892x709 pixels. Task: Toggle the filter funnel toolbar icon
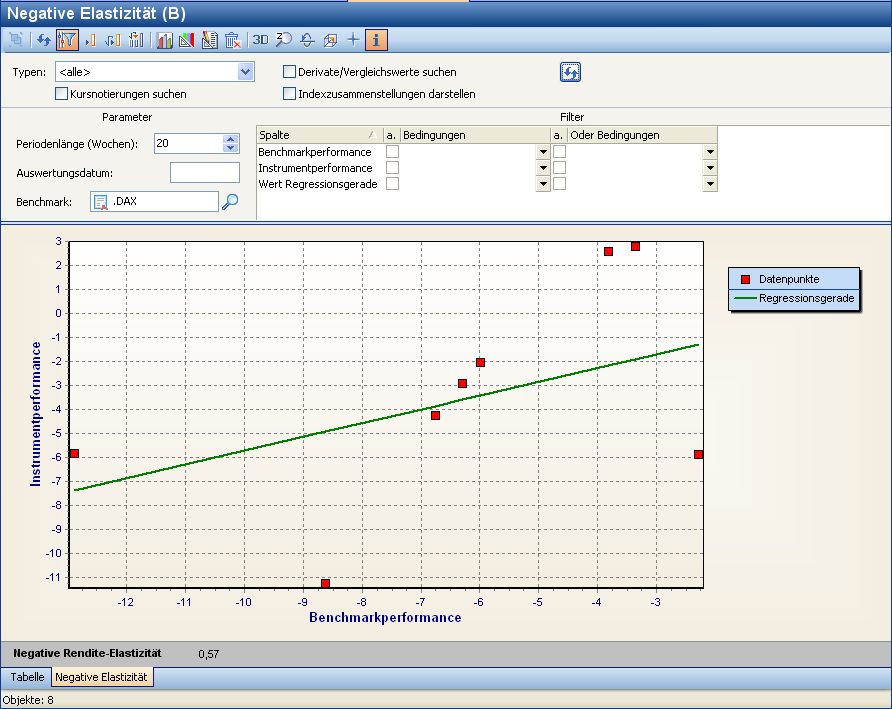pos(67,41)
